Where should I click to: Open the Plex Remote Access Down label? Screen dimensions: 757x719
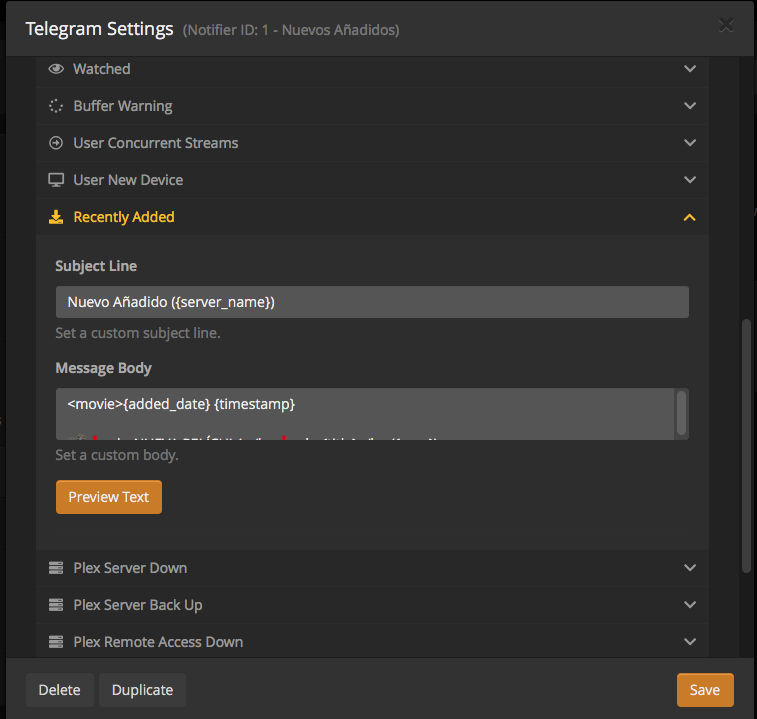point(158,642)
